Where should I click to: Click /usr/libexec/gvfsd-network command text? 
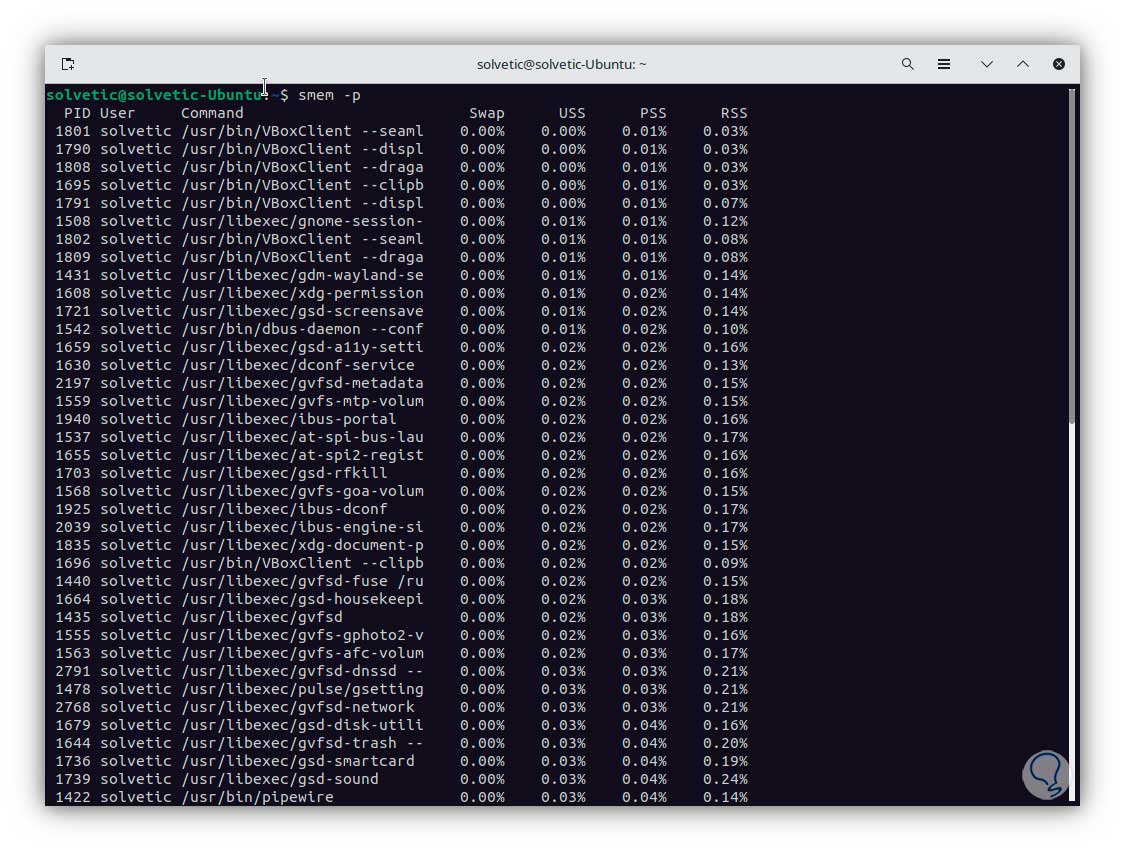298,707
